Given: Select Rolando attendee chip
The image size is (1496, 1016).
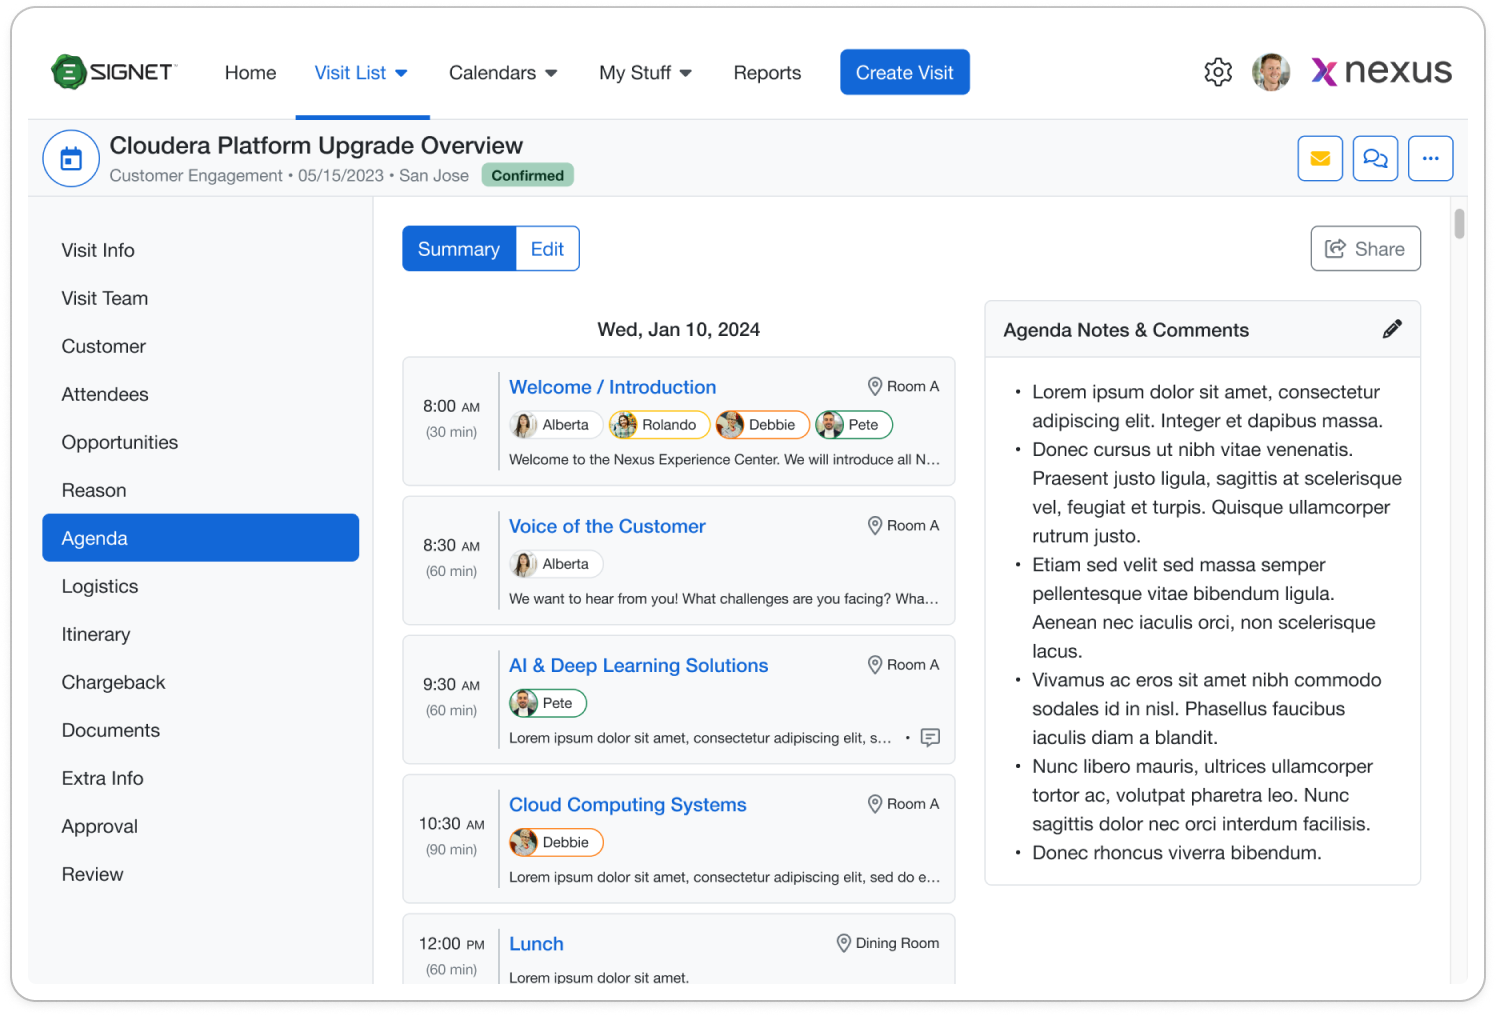Looking at the screenshot, I should [x=660, y=425].
